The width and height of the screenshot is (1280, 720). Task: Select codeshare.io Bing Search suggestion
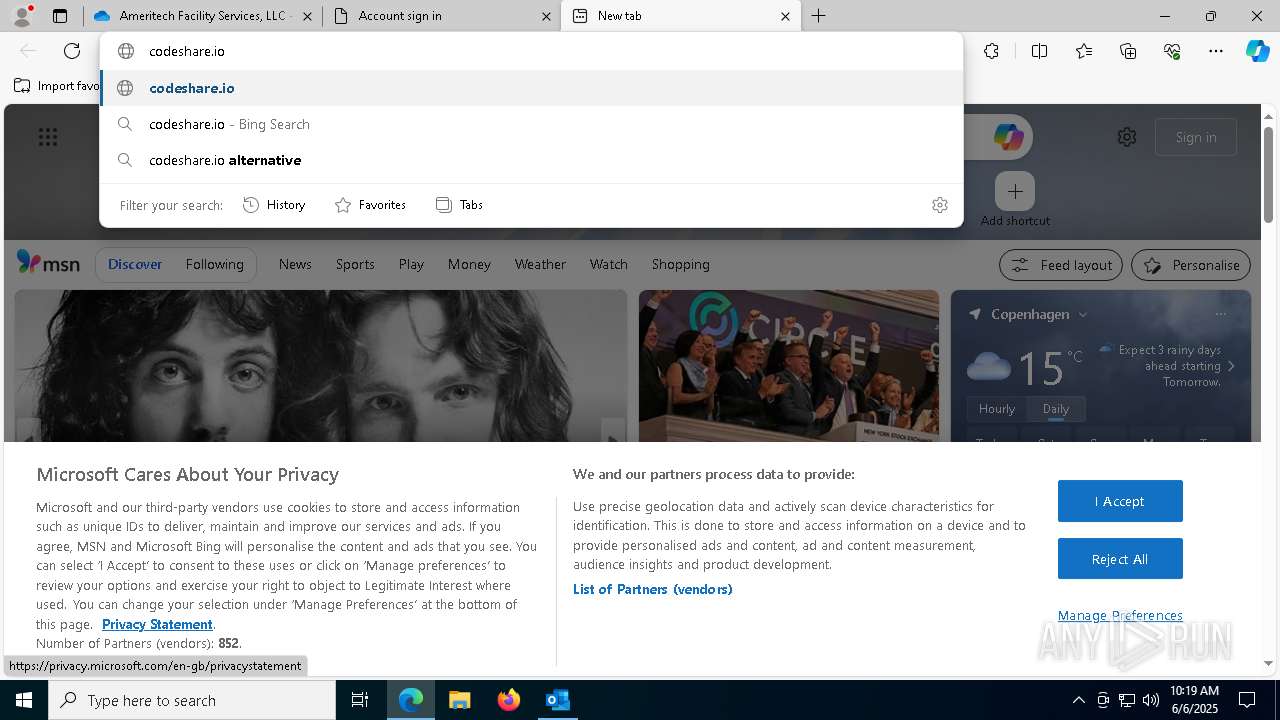[x=531, y=124]
